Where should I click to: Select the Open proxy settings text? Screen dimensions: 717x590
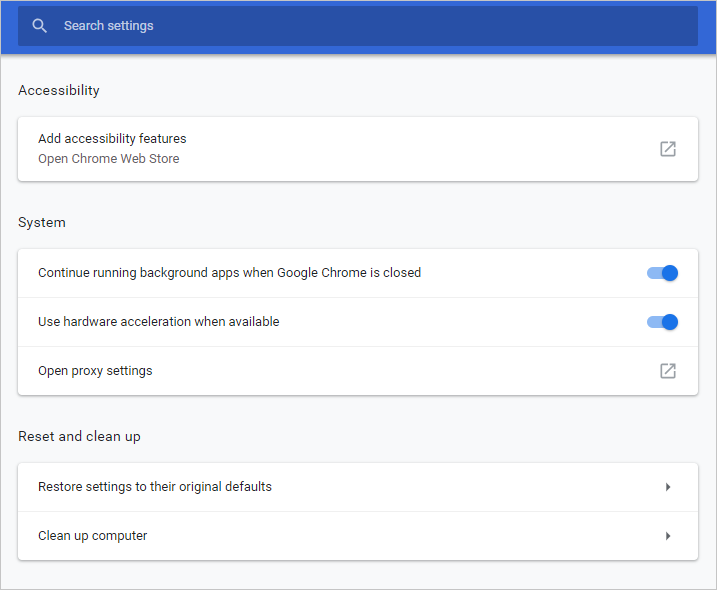(x=95, y=371)
